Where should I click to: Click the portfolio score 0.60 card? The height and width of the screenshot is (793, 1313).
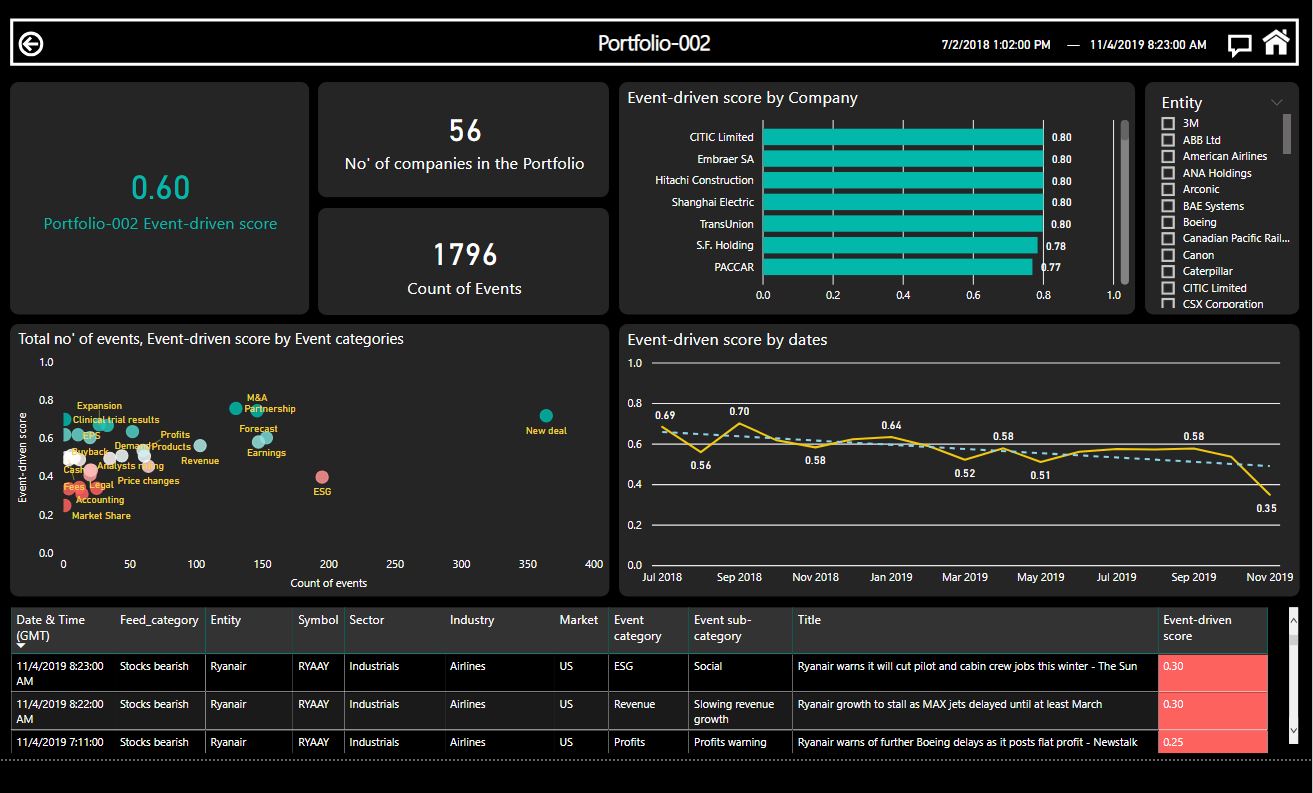click(x=160, y=198)
